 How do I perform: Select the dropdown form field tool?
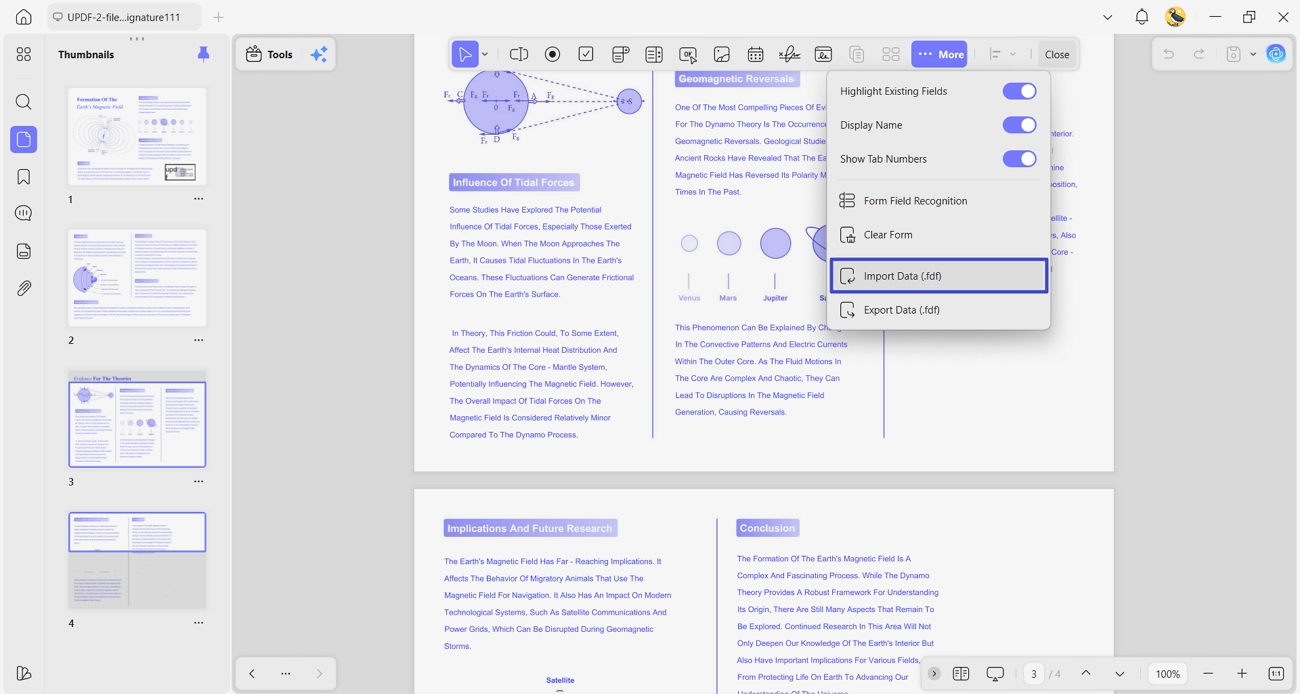620,54
